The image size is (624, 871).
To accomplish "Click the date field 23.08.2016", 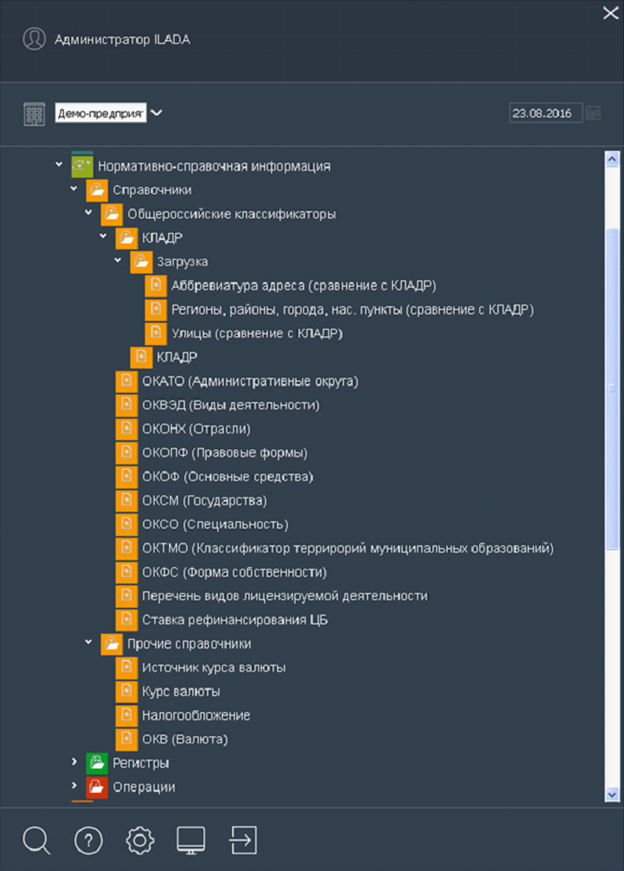I will point(546,113).
